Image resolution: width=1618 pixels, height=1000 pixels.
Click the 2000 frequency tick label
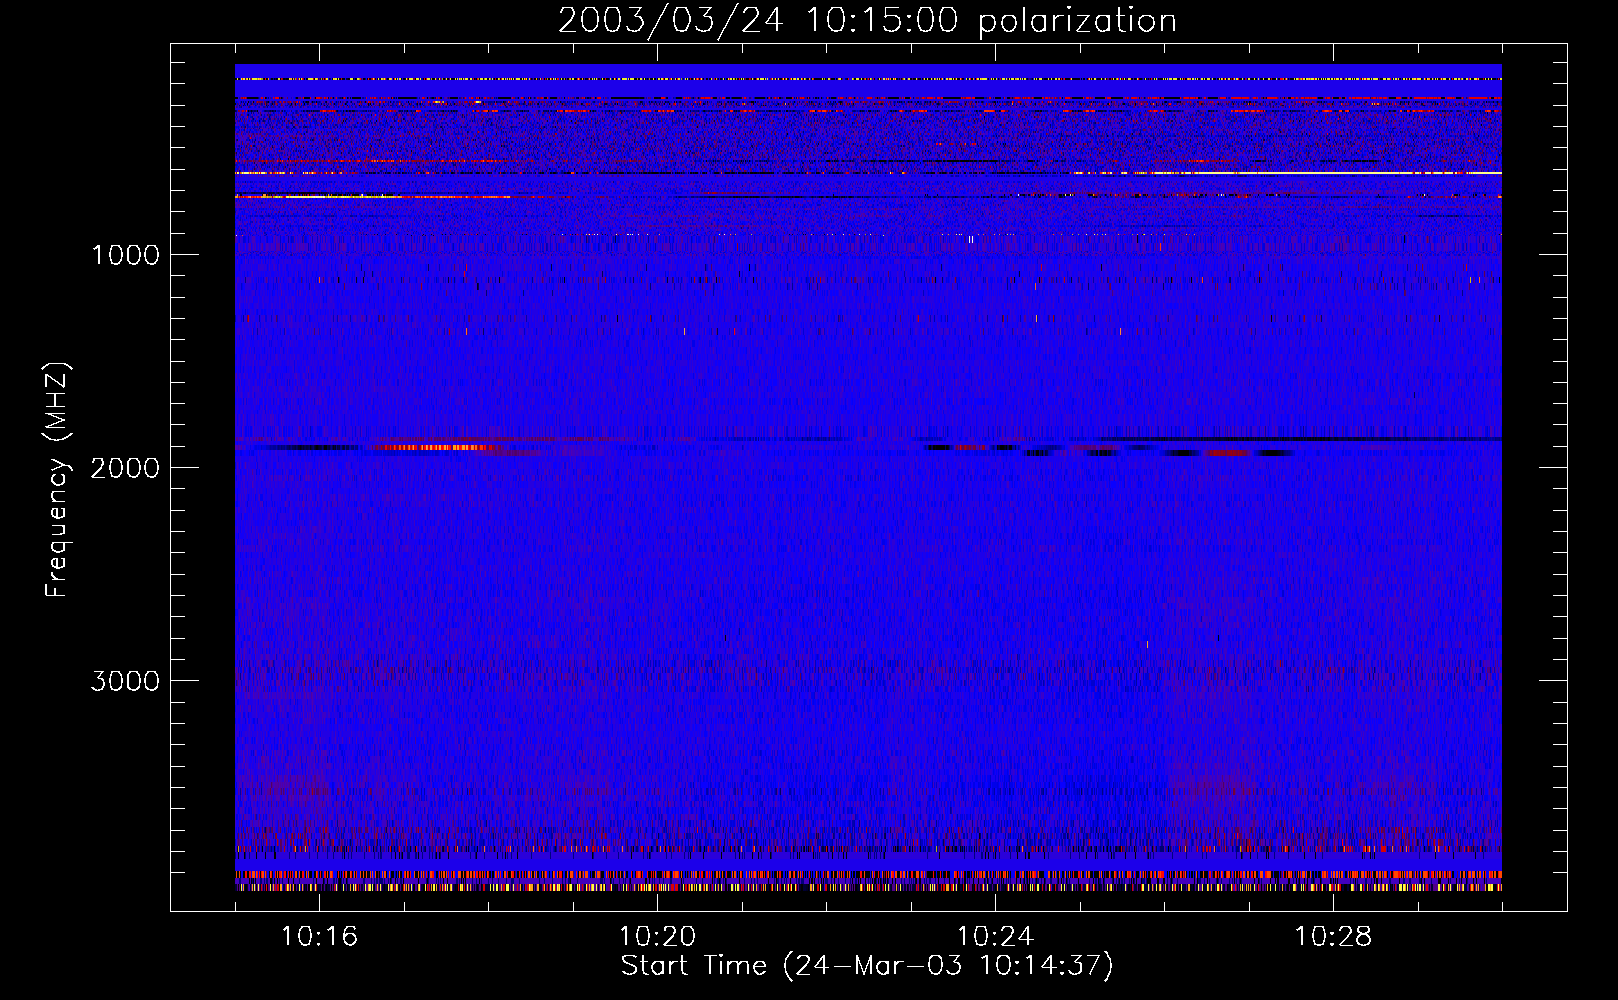[x=125, y=468]
